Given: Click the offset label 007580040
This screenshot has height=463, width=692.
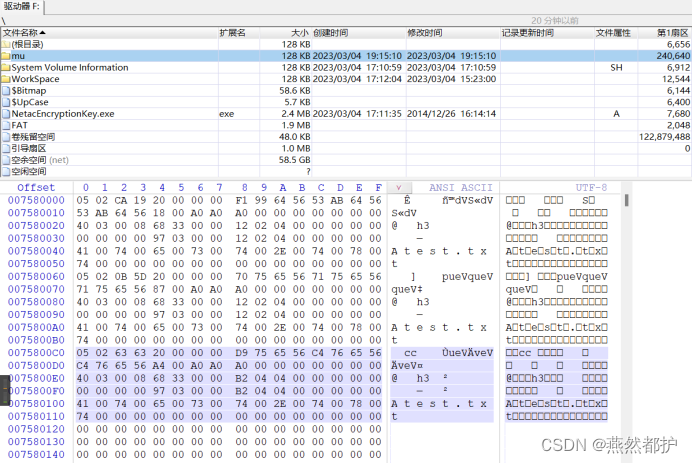Looking at the screenshot, I should coord(36,251).
